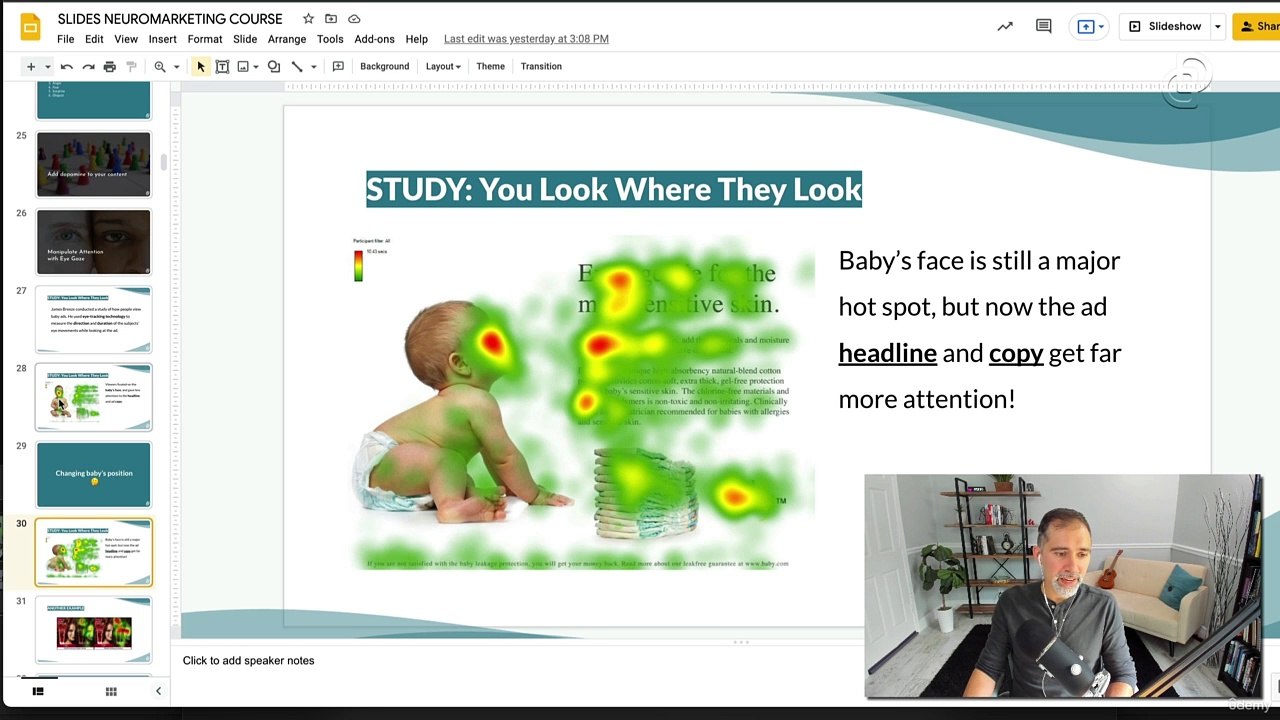This screenshot has width=1280, height=720.
Task: Star the presentation title
Action: pos(308,18)
